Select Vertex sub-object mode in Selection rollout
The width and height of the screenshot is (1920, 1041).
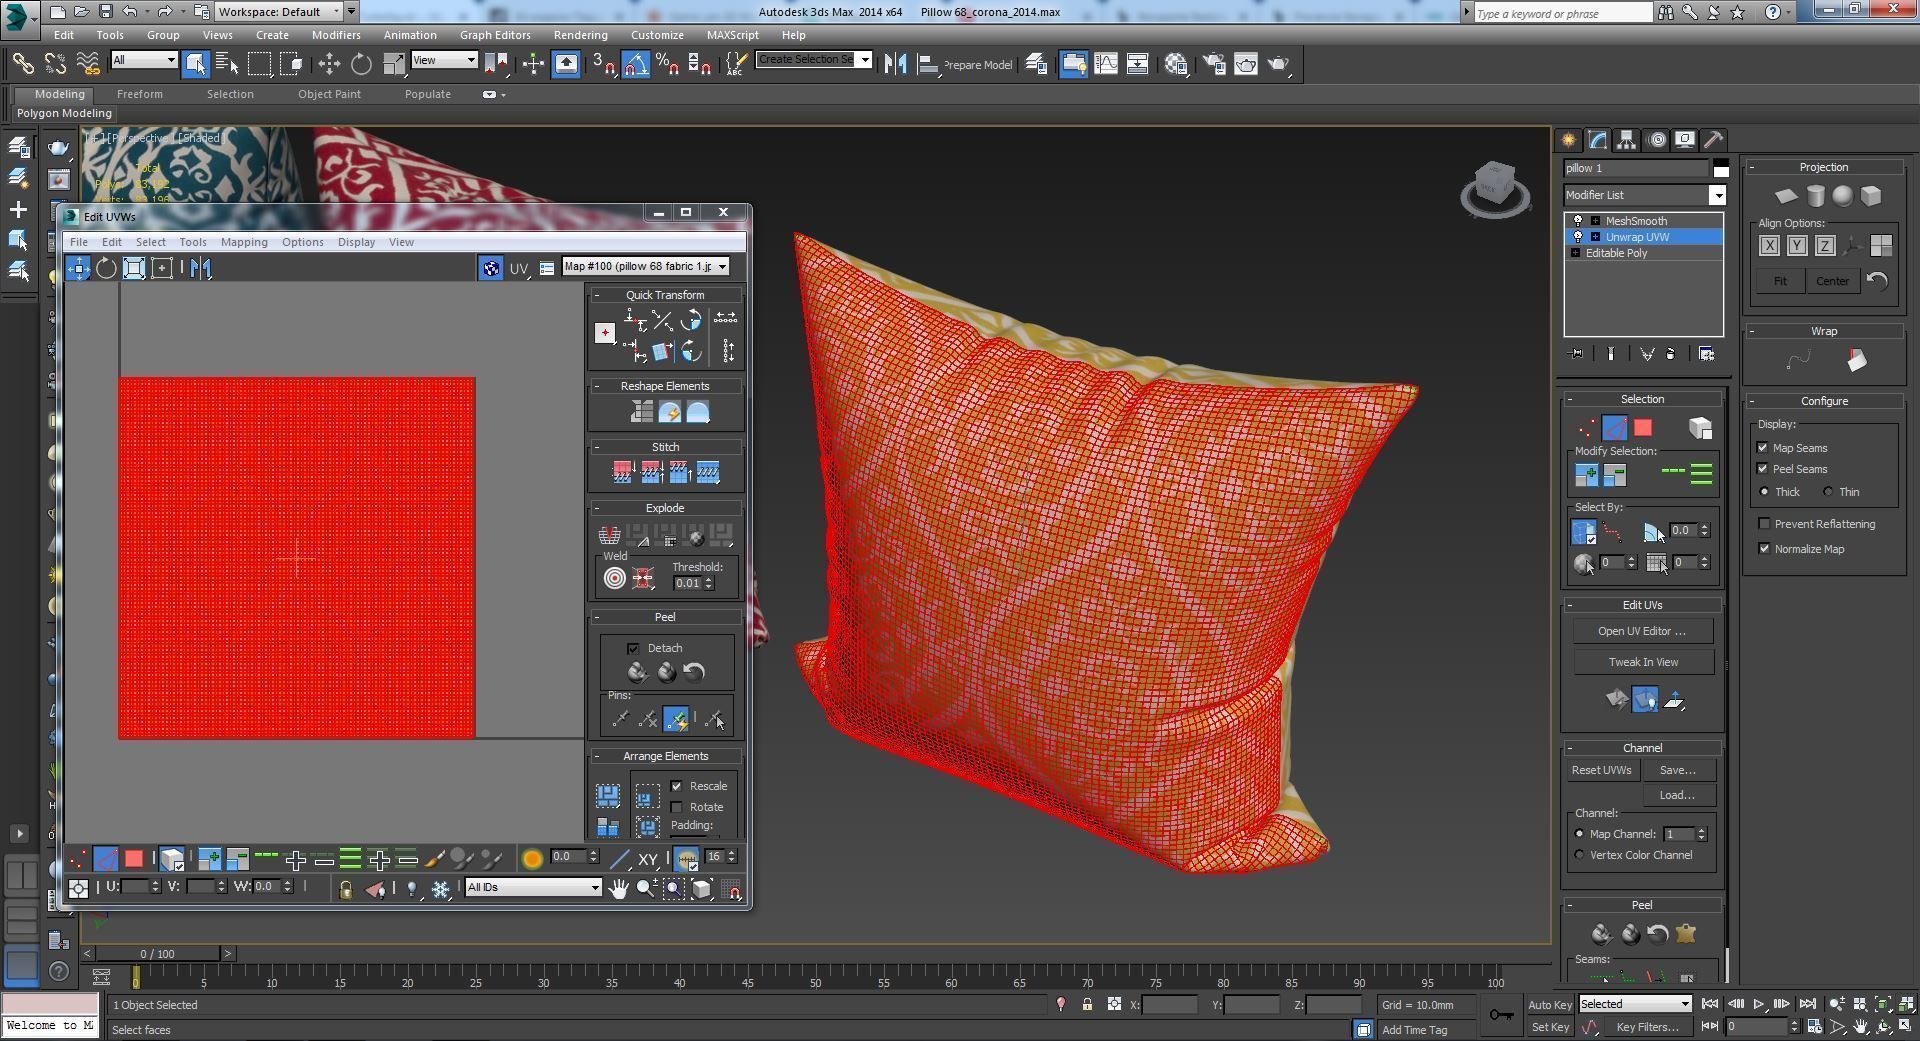[1587, 428]
